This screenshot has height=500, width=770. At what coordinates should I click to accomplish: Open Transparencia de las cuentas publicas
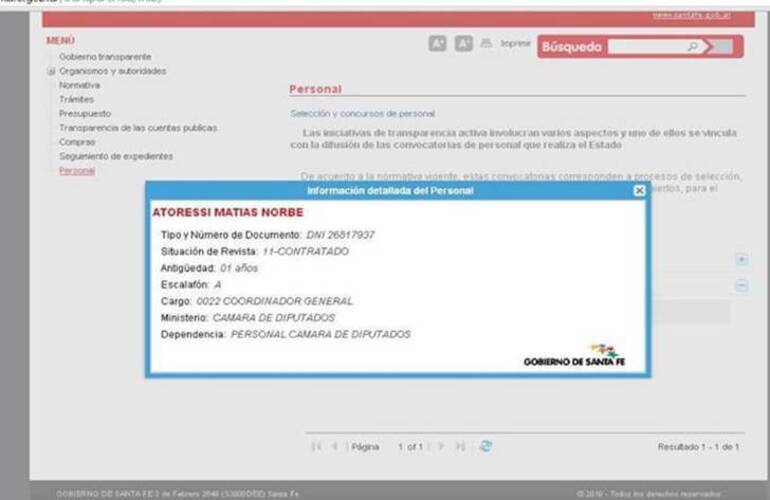point(138,128)
